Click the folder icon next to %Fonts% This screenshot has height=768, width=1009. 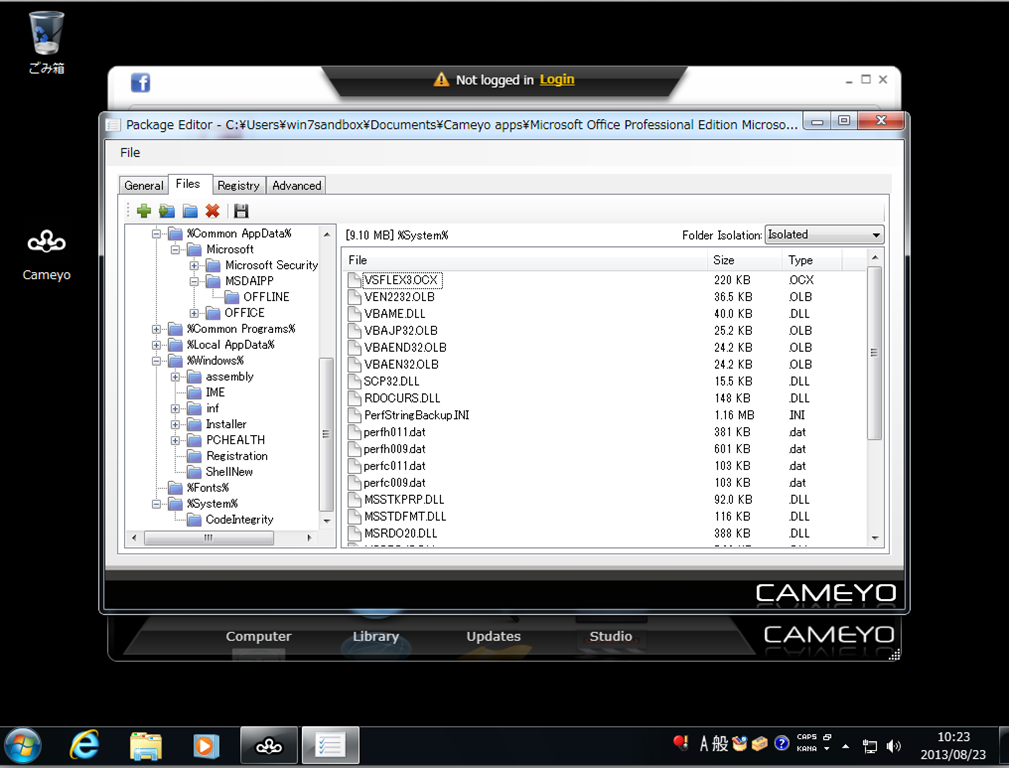click(175, 488)
